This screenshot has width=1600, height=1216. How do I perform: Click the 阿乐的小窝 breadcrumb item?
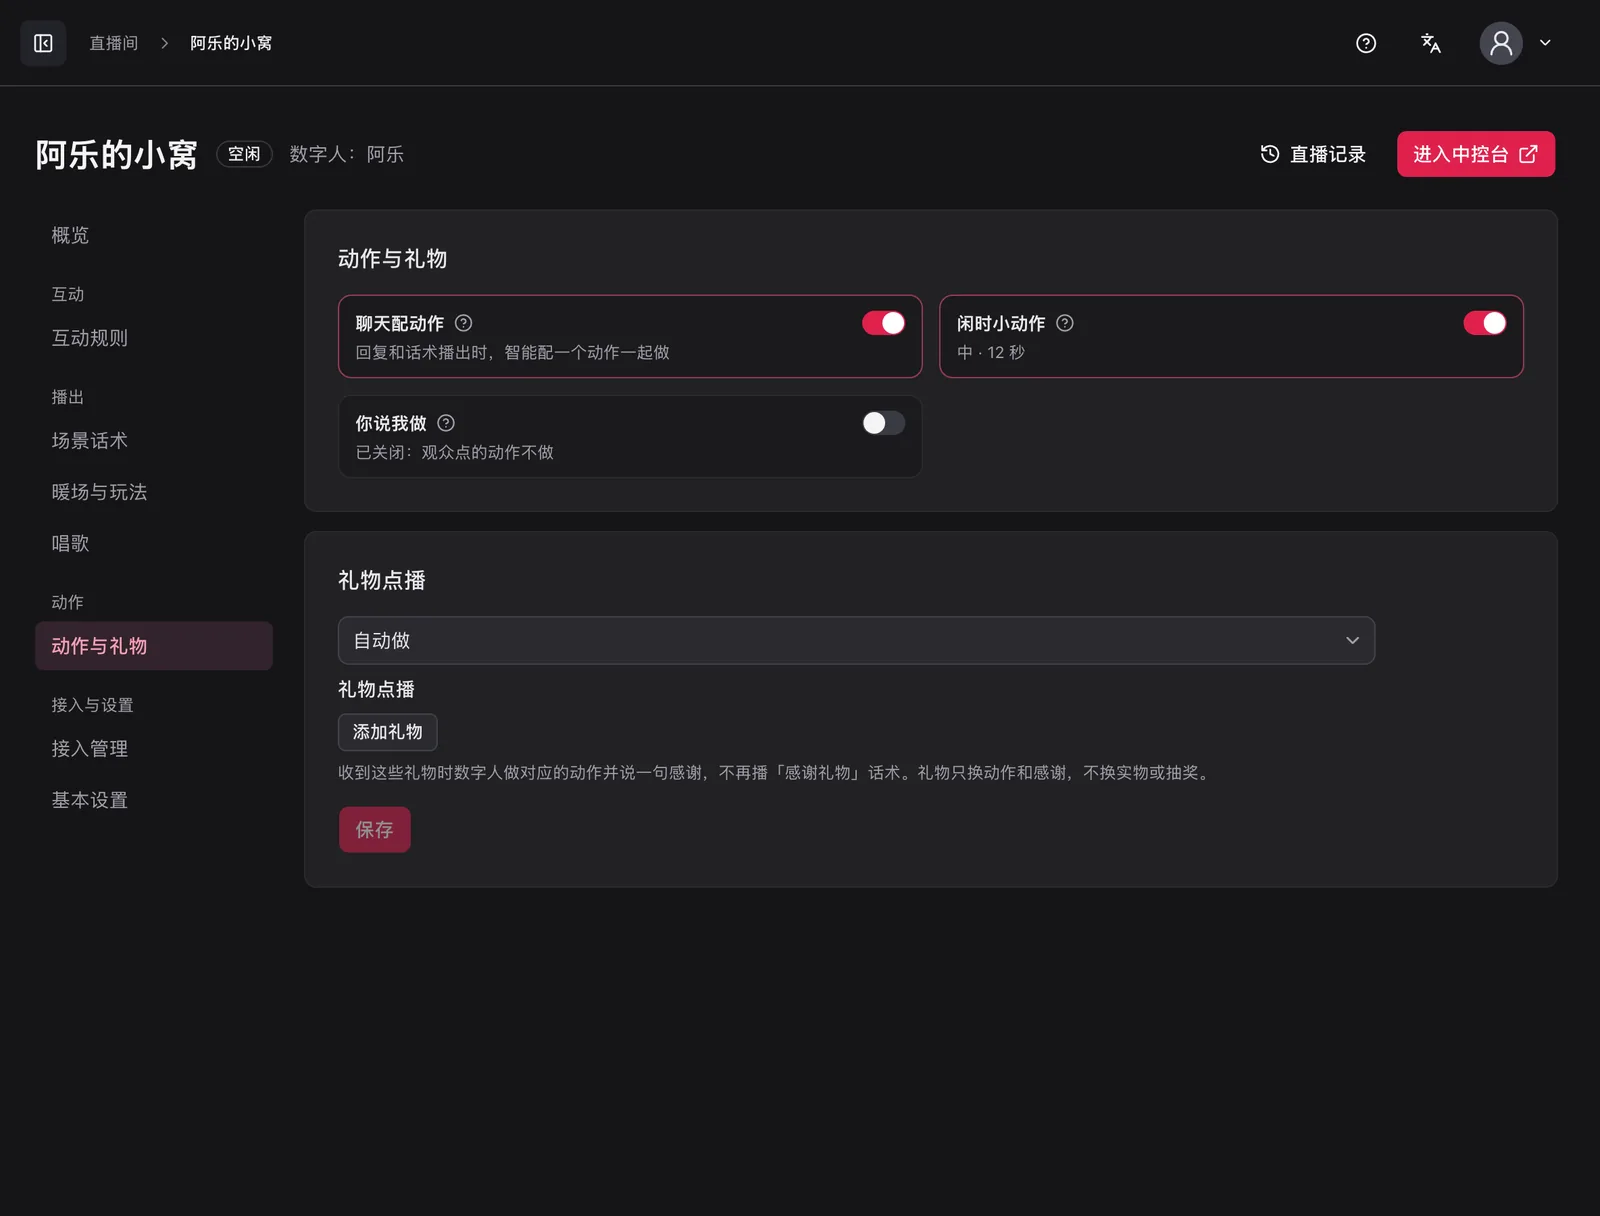click(231, 43)
